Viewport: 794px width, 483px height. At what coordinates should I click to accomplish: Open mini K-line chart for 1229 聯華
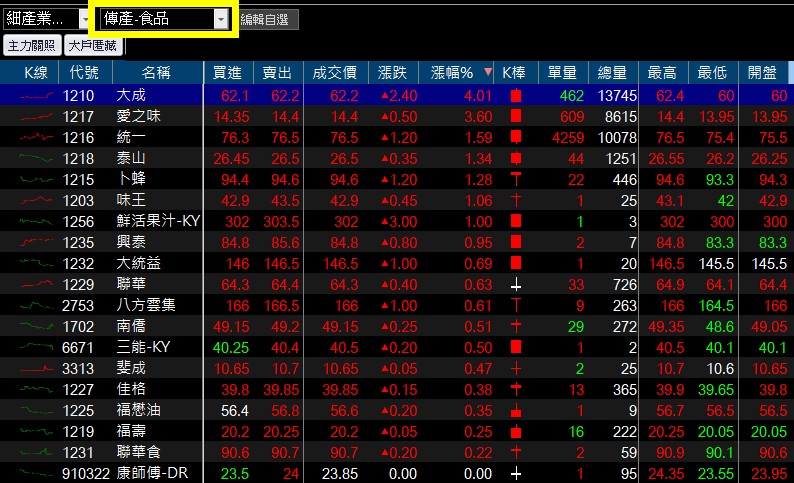tap(36, 285)
